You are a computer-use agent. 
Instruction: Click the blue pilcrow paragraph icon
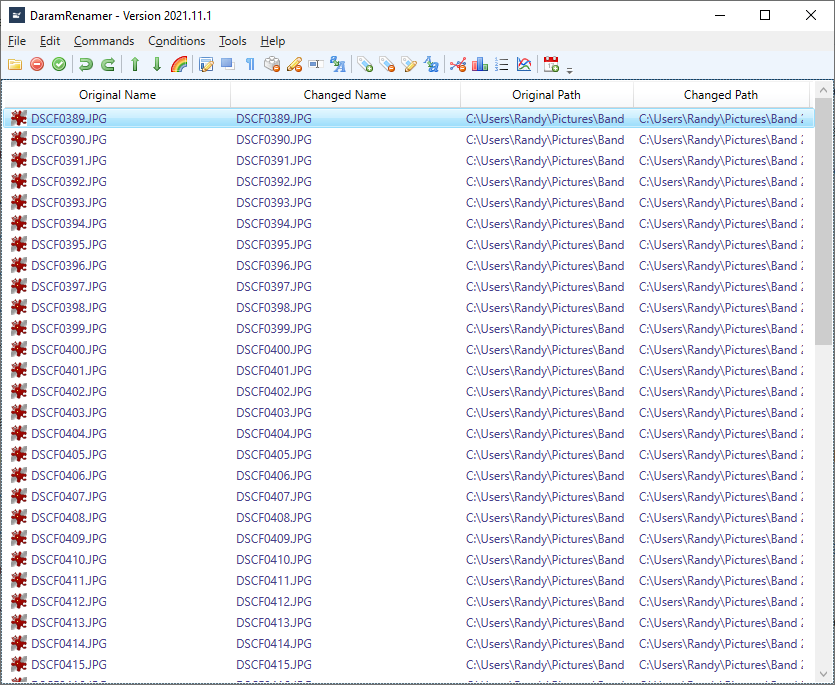[250, 64]
